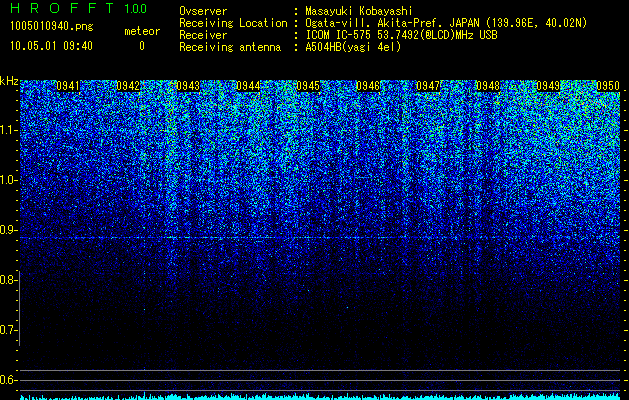The height and width of the screenshot is (400, 629).
Task: Select the filename 1005010940.png
Action: (52, 26)
